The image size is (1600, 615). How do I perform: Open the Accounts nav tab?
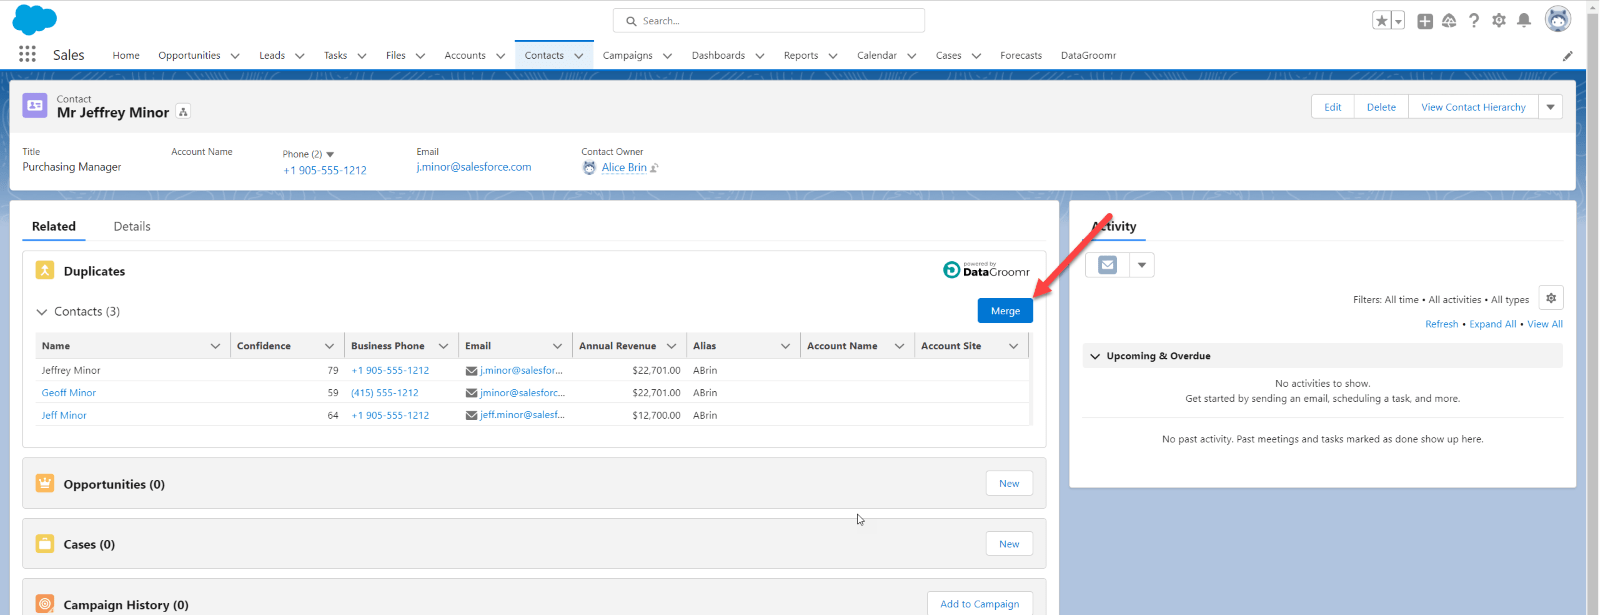coord(465,56)
